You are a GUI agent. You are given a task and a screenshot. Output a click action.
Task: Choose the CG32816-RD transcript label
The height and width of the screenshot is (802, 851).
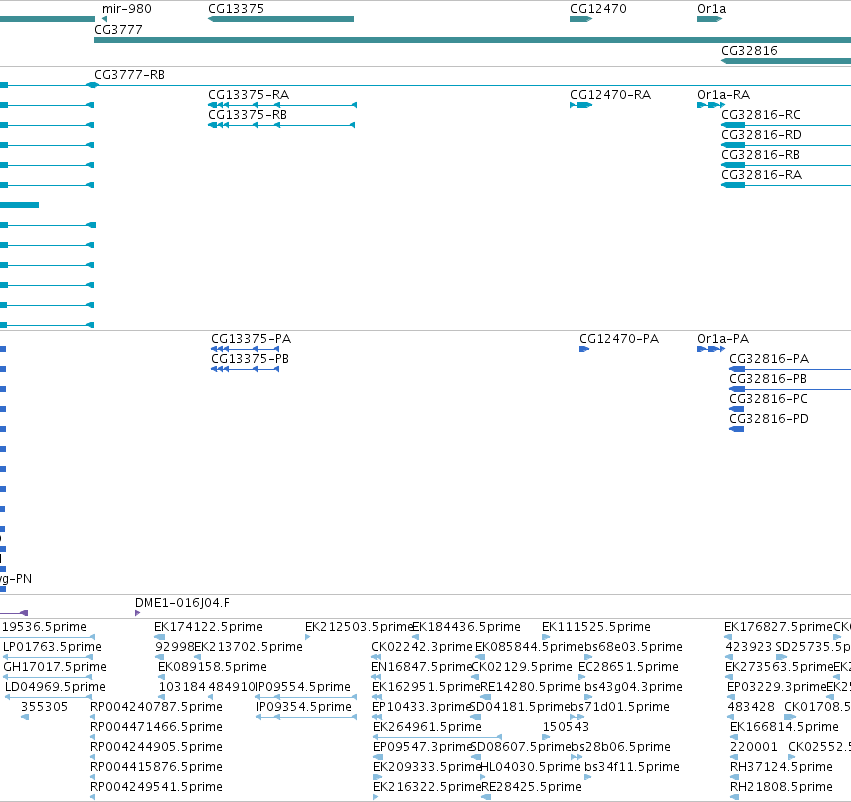(x=761, y=135)
